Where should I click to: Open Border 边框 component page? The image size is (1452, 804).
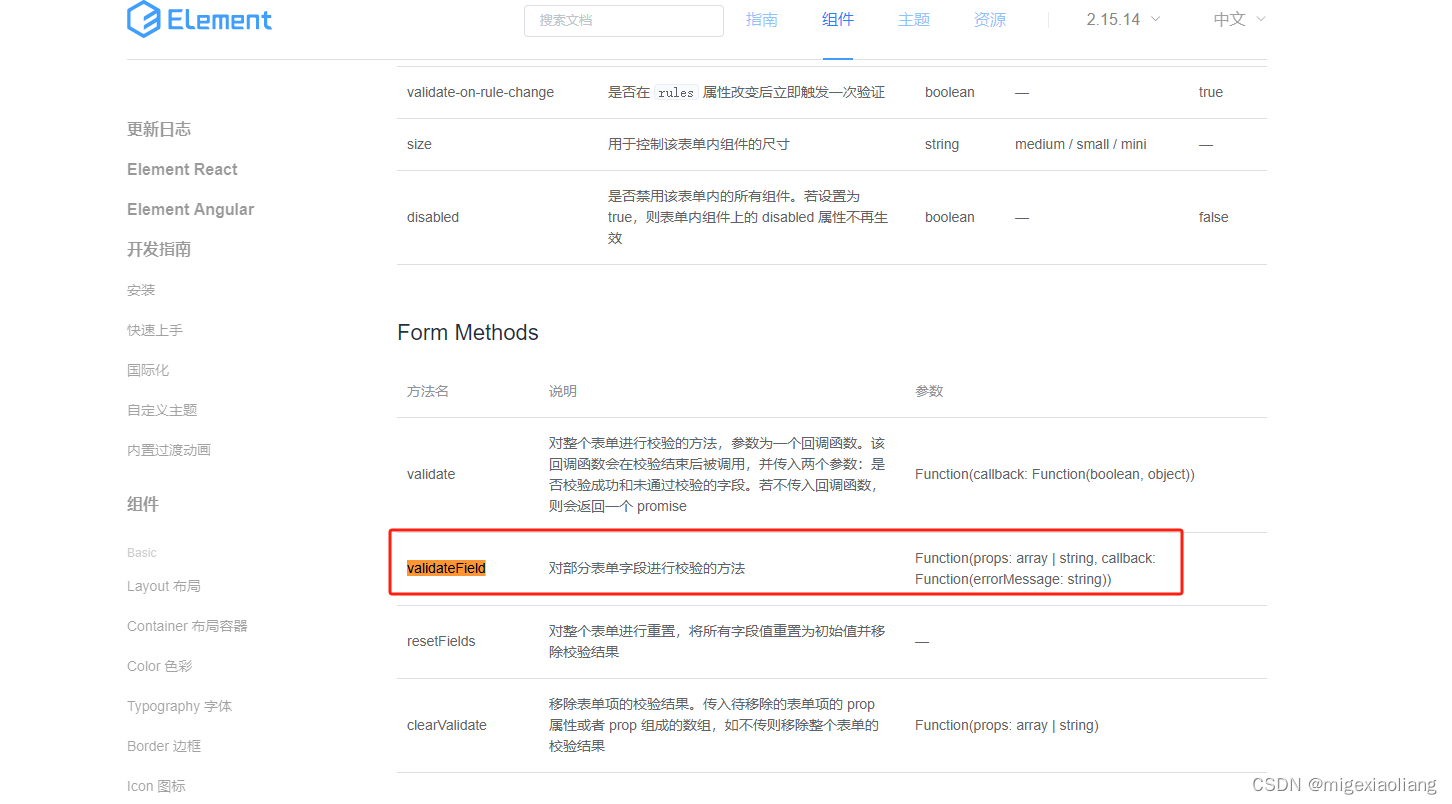164,746
